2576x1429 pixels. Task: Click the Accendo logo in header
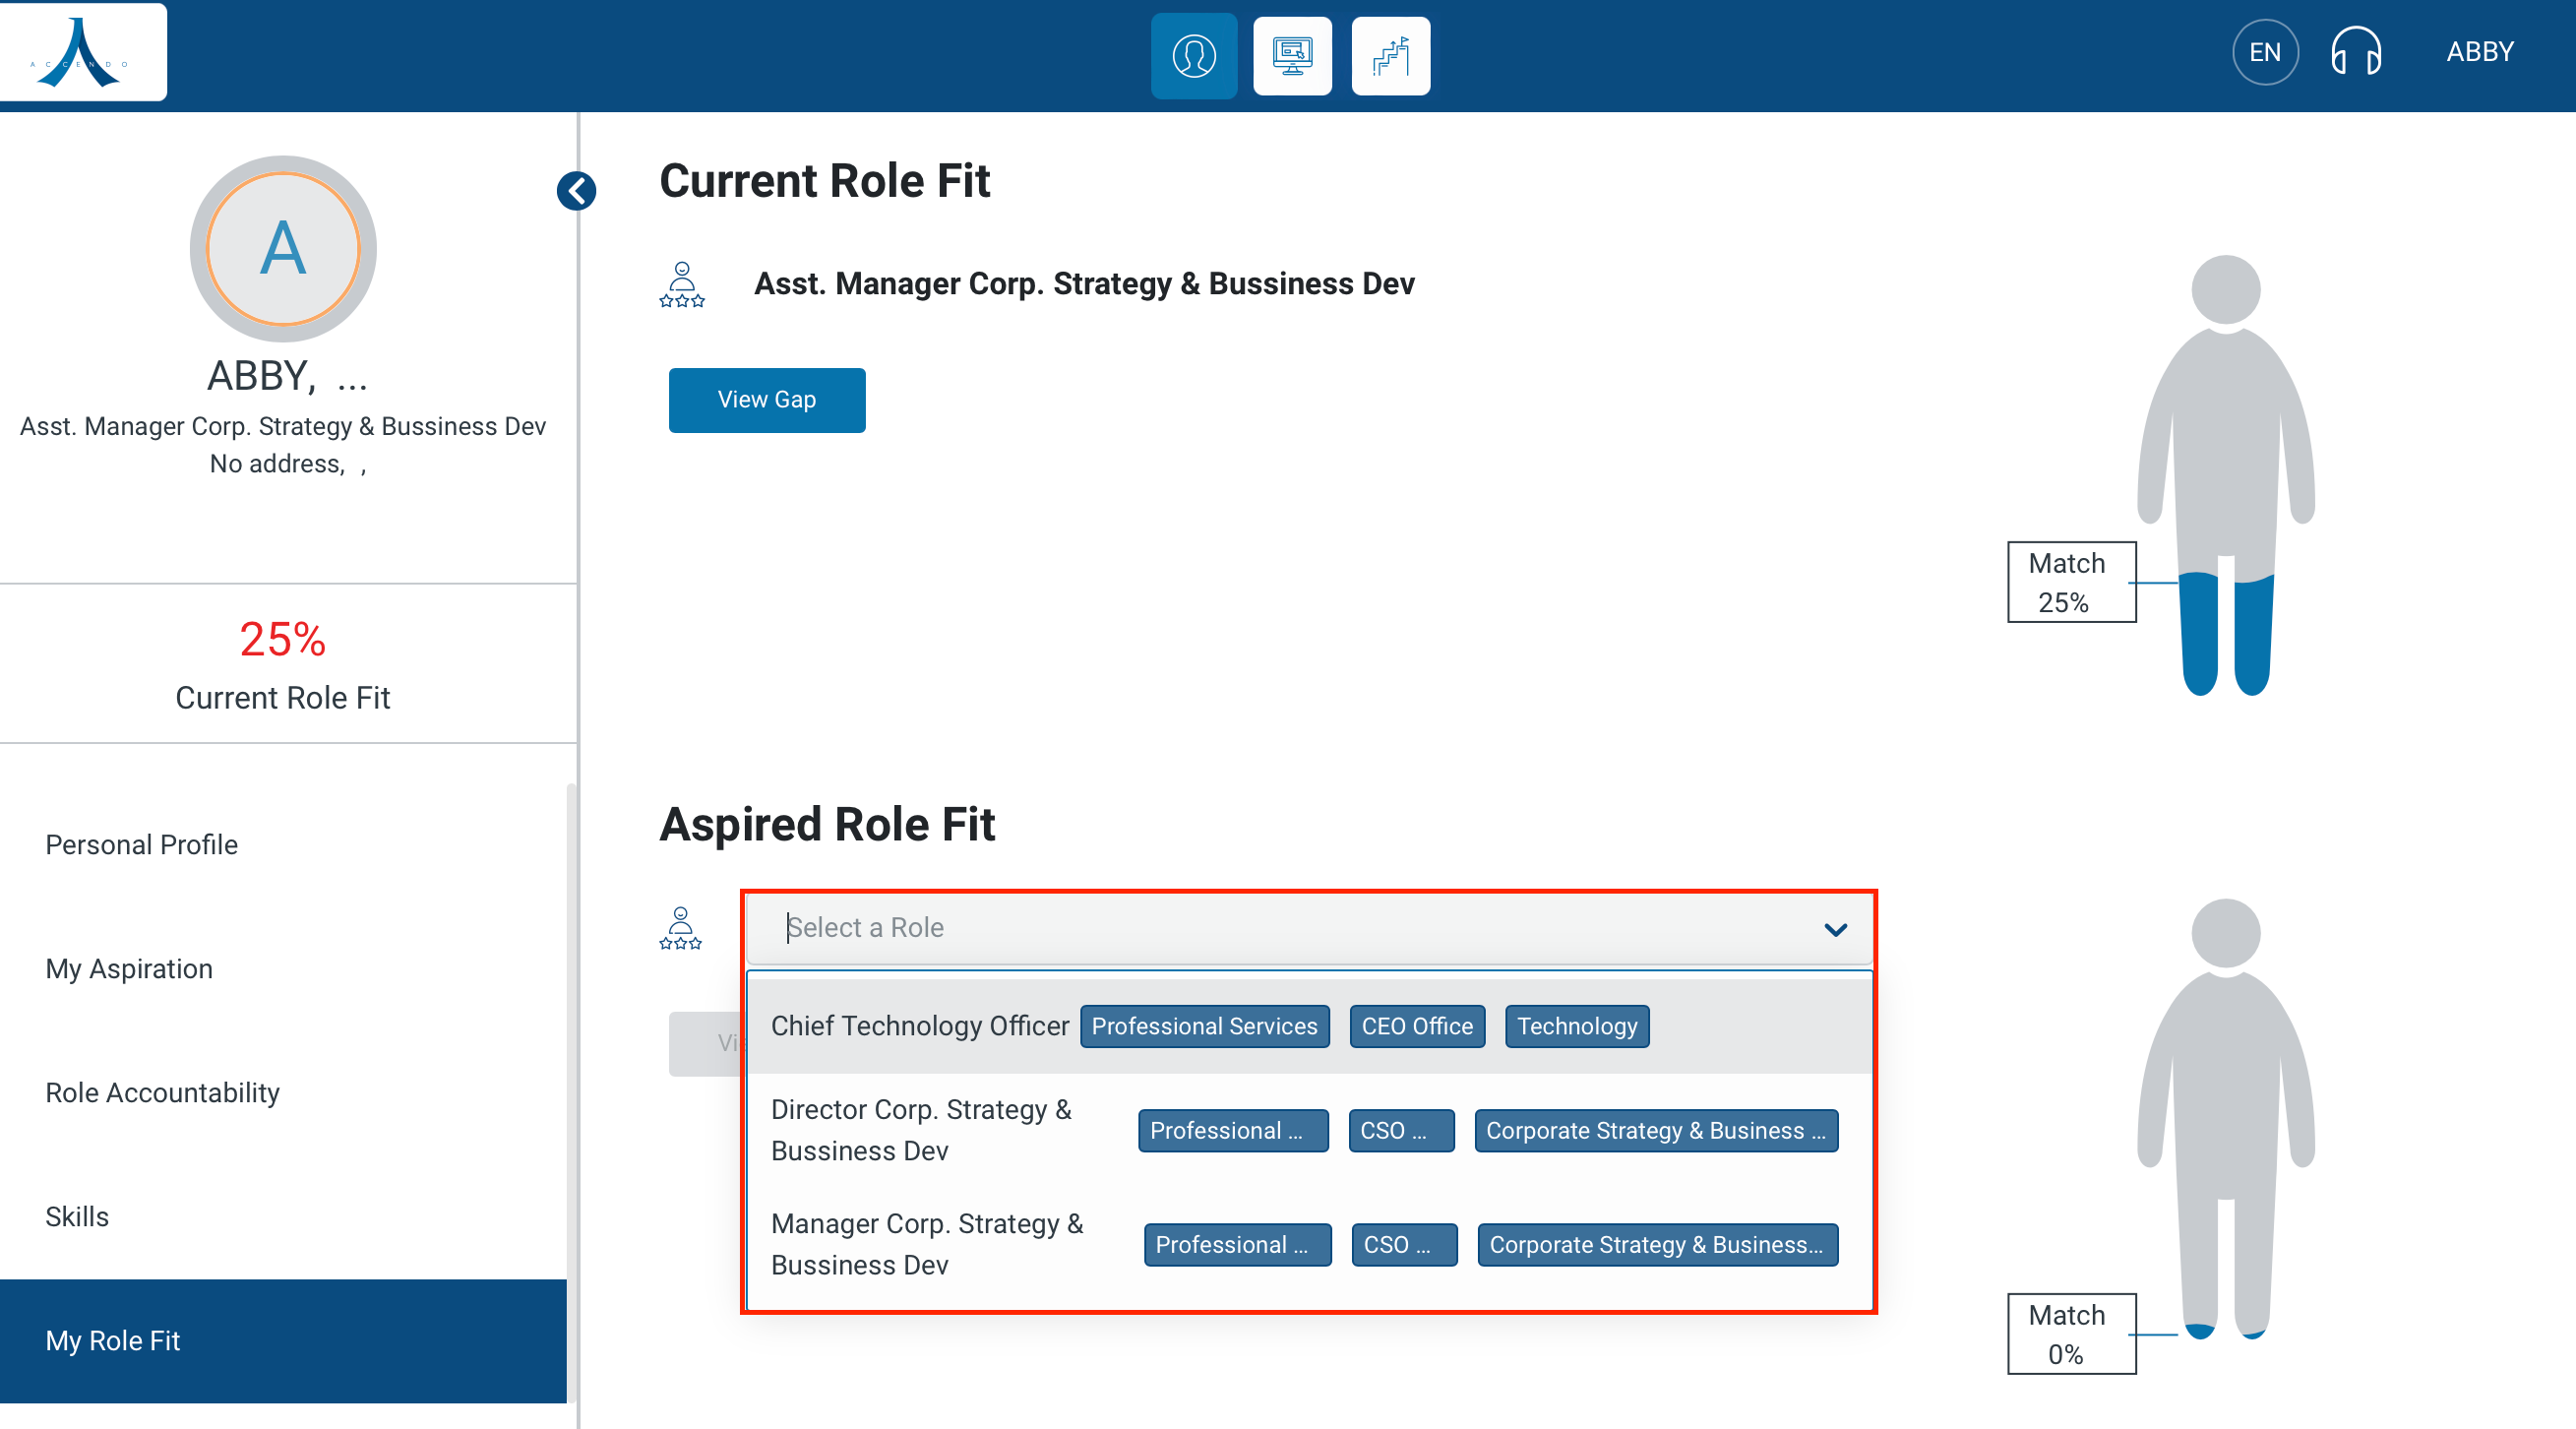[x=82, y=52]
